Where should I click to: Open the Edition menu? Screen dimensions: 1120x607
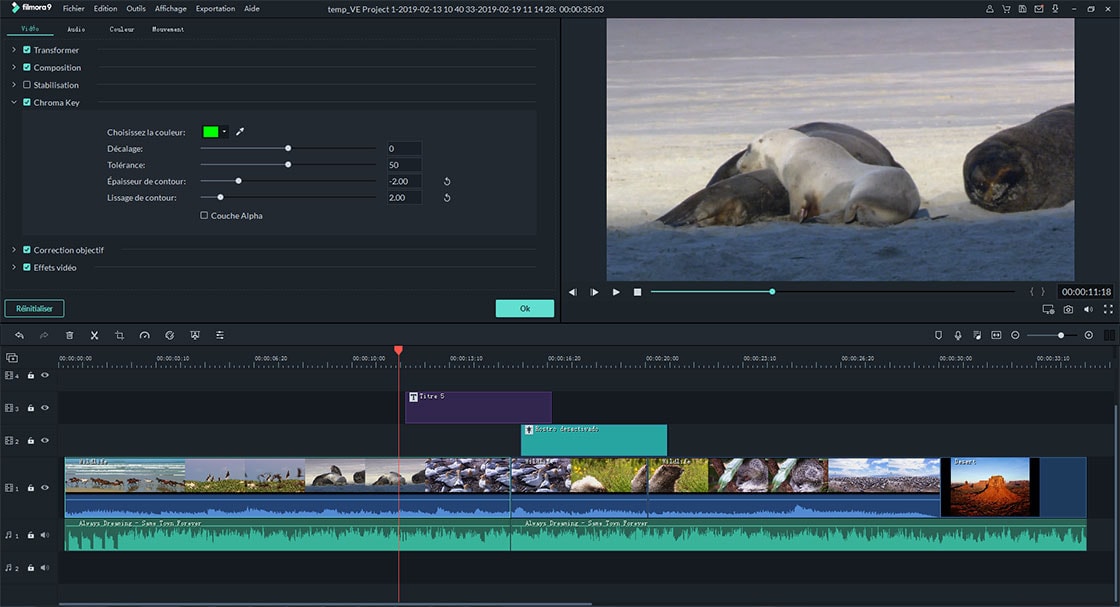[x=105, y=9]
